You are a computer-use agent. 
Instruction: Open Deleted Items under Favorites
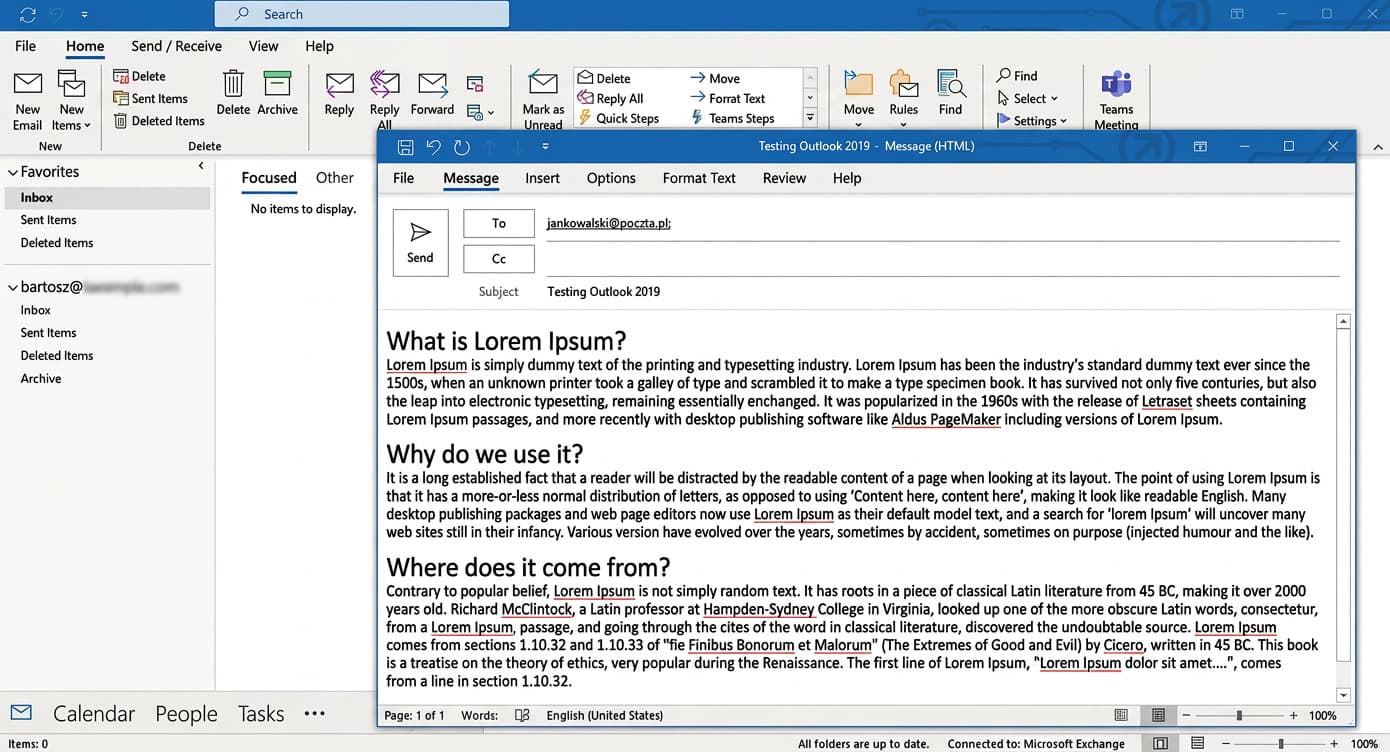tap(57, 243)
